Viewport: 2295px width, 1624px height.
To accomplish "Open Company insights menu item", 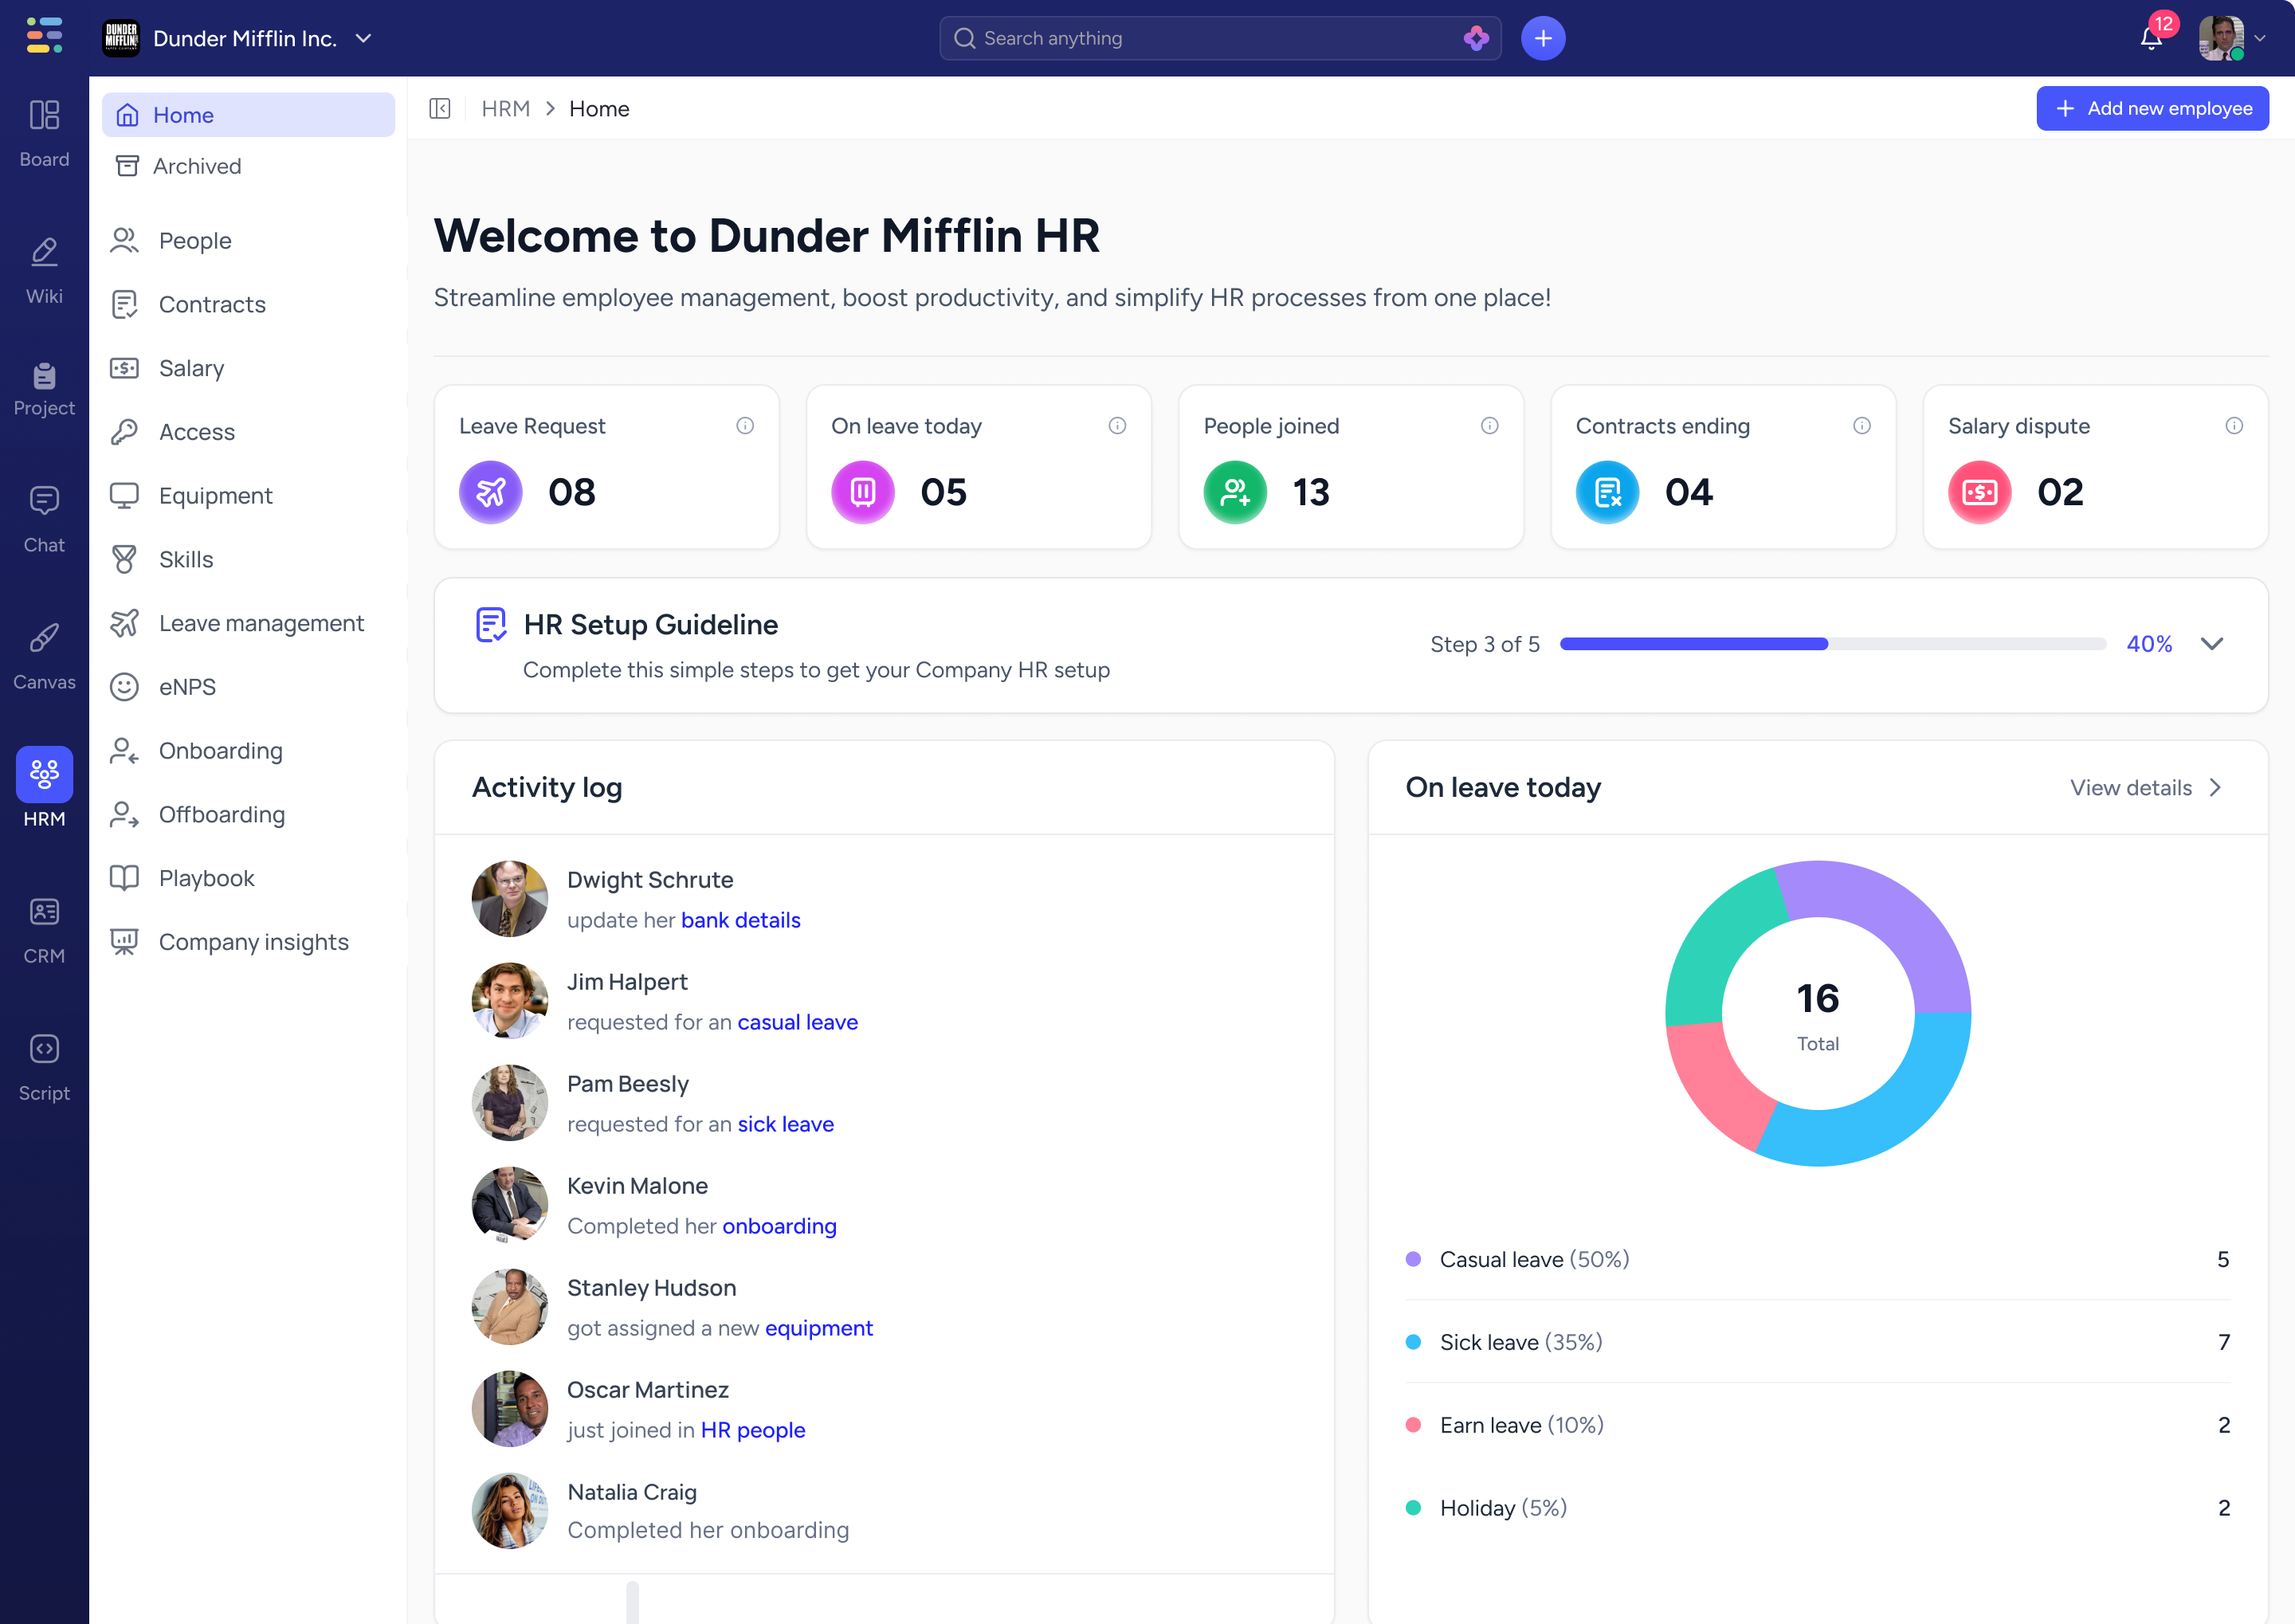I will pyautogui.click(x=253, y=942).
